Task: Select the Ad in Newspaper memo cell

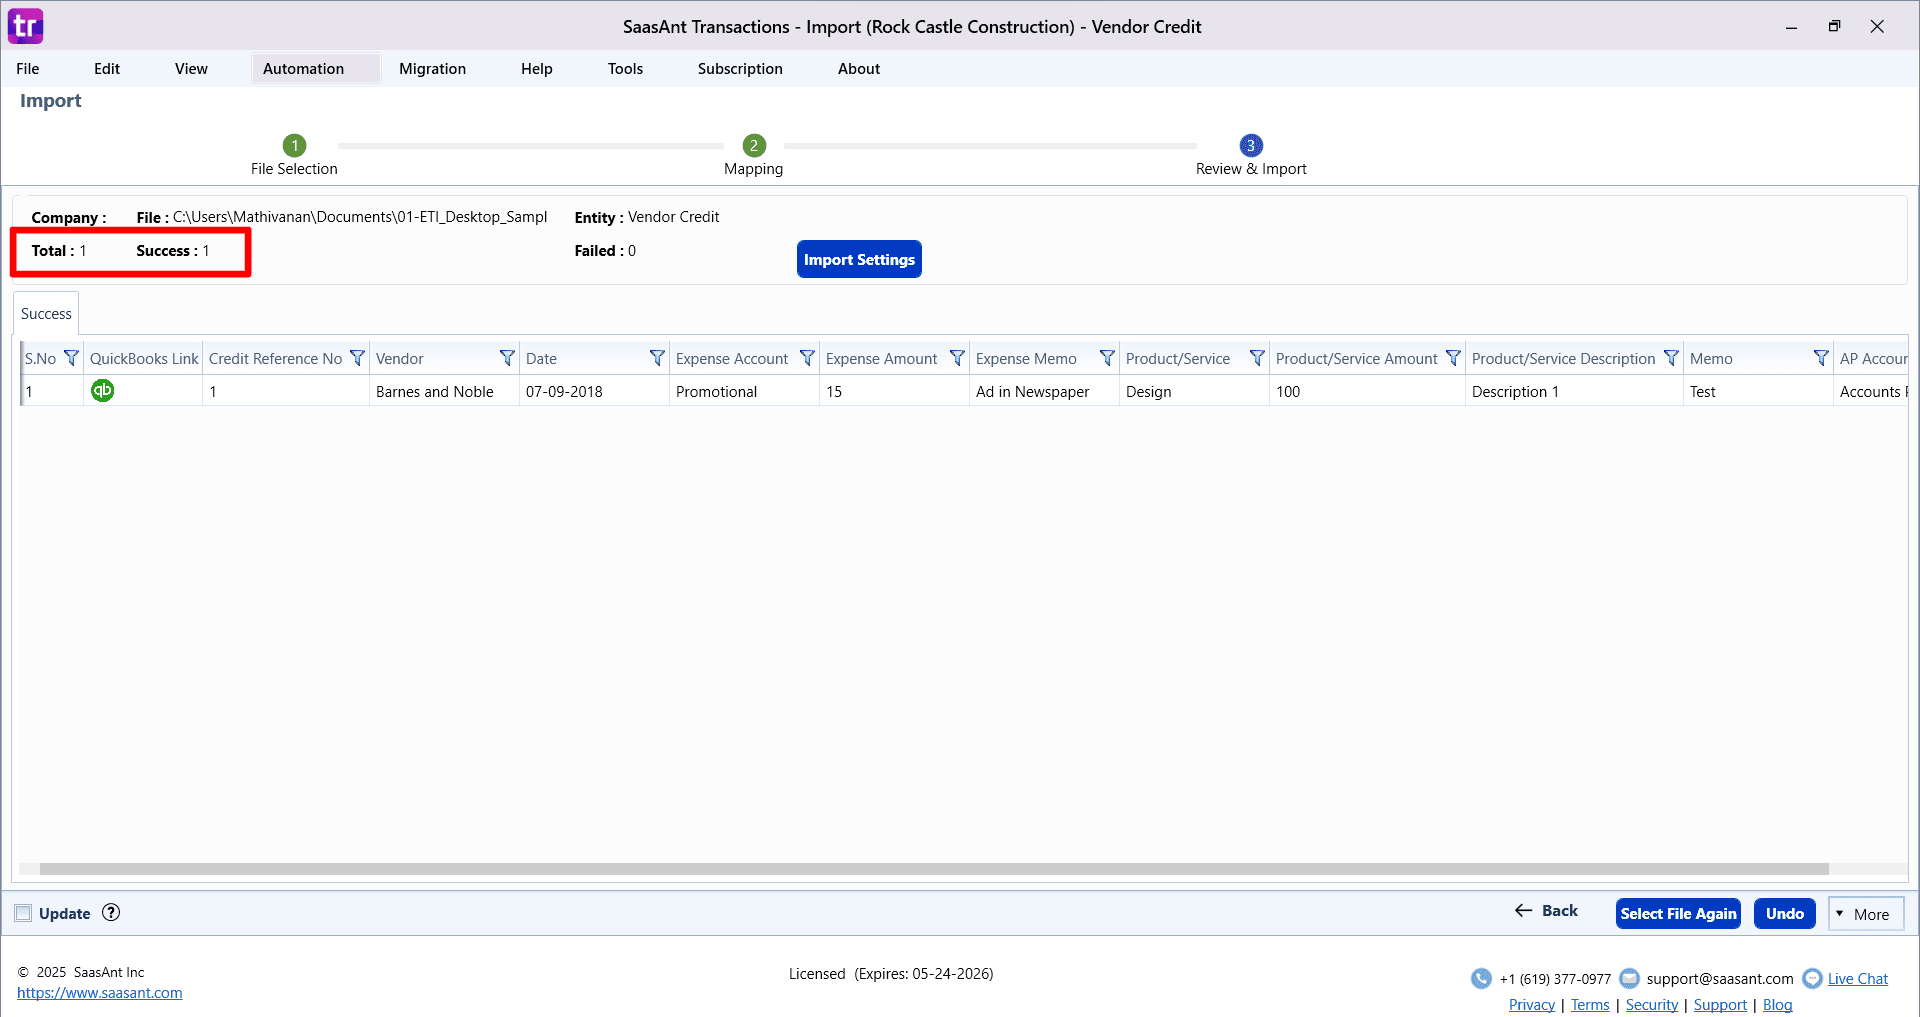Action: pyautogui.click(x=1044, y=391)
